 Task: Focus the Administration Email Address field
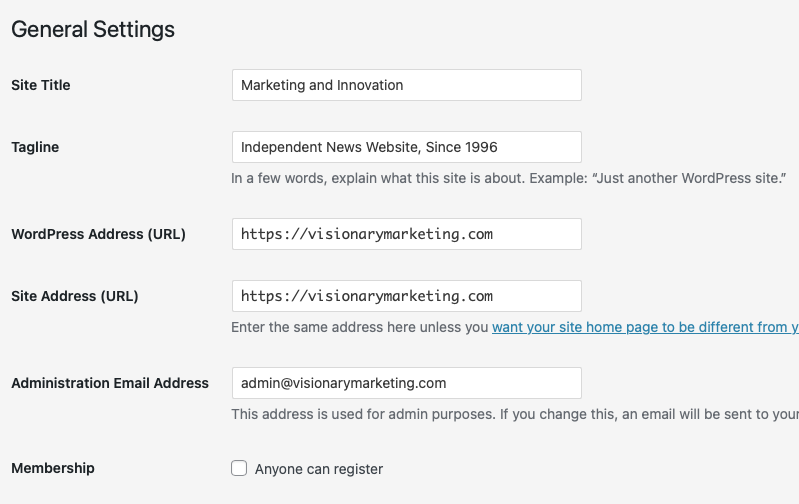click(x=407, y=383)
